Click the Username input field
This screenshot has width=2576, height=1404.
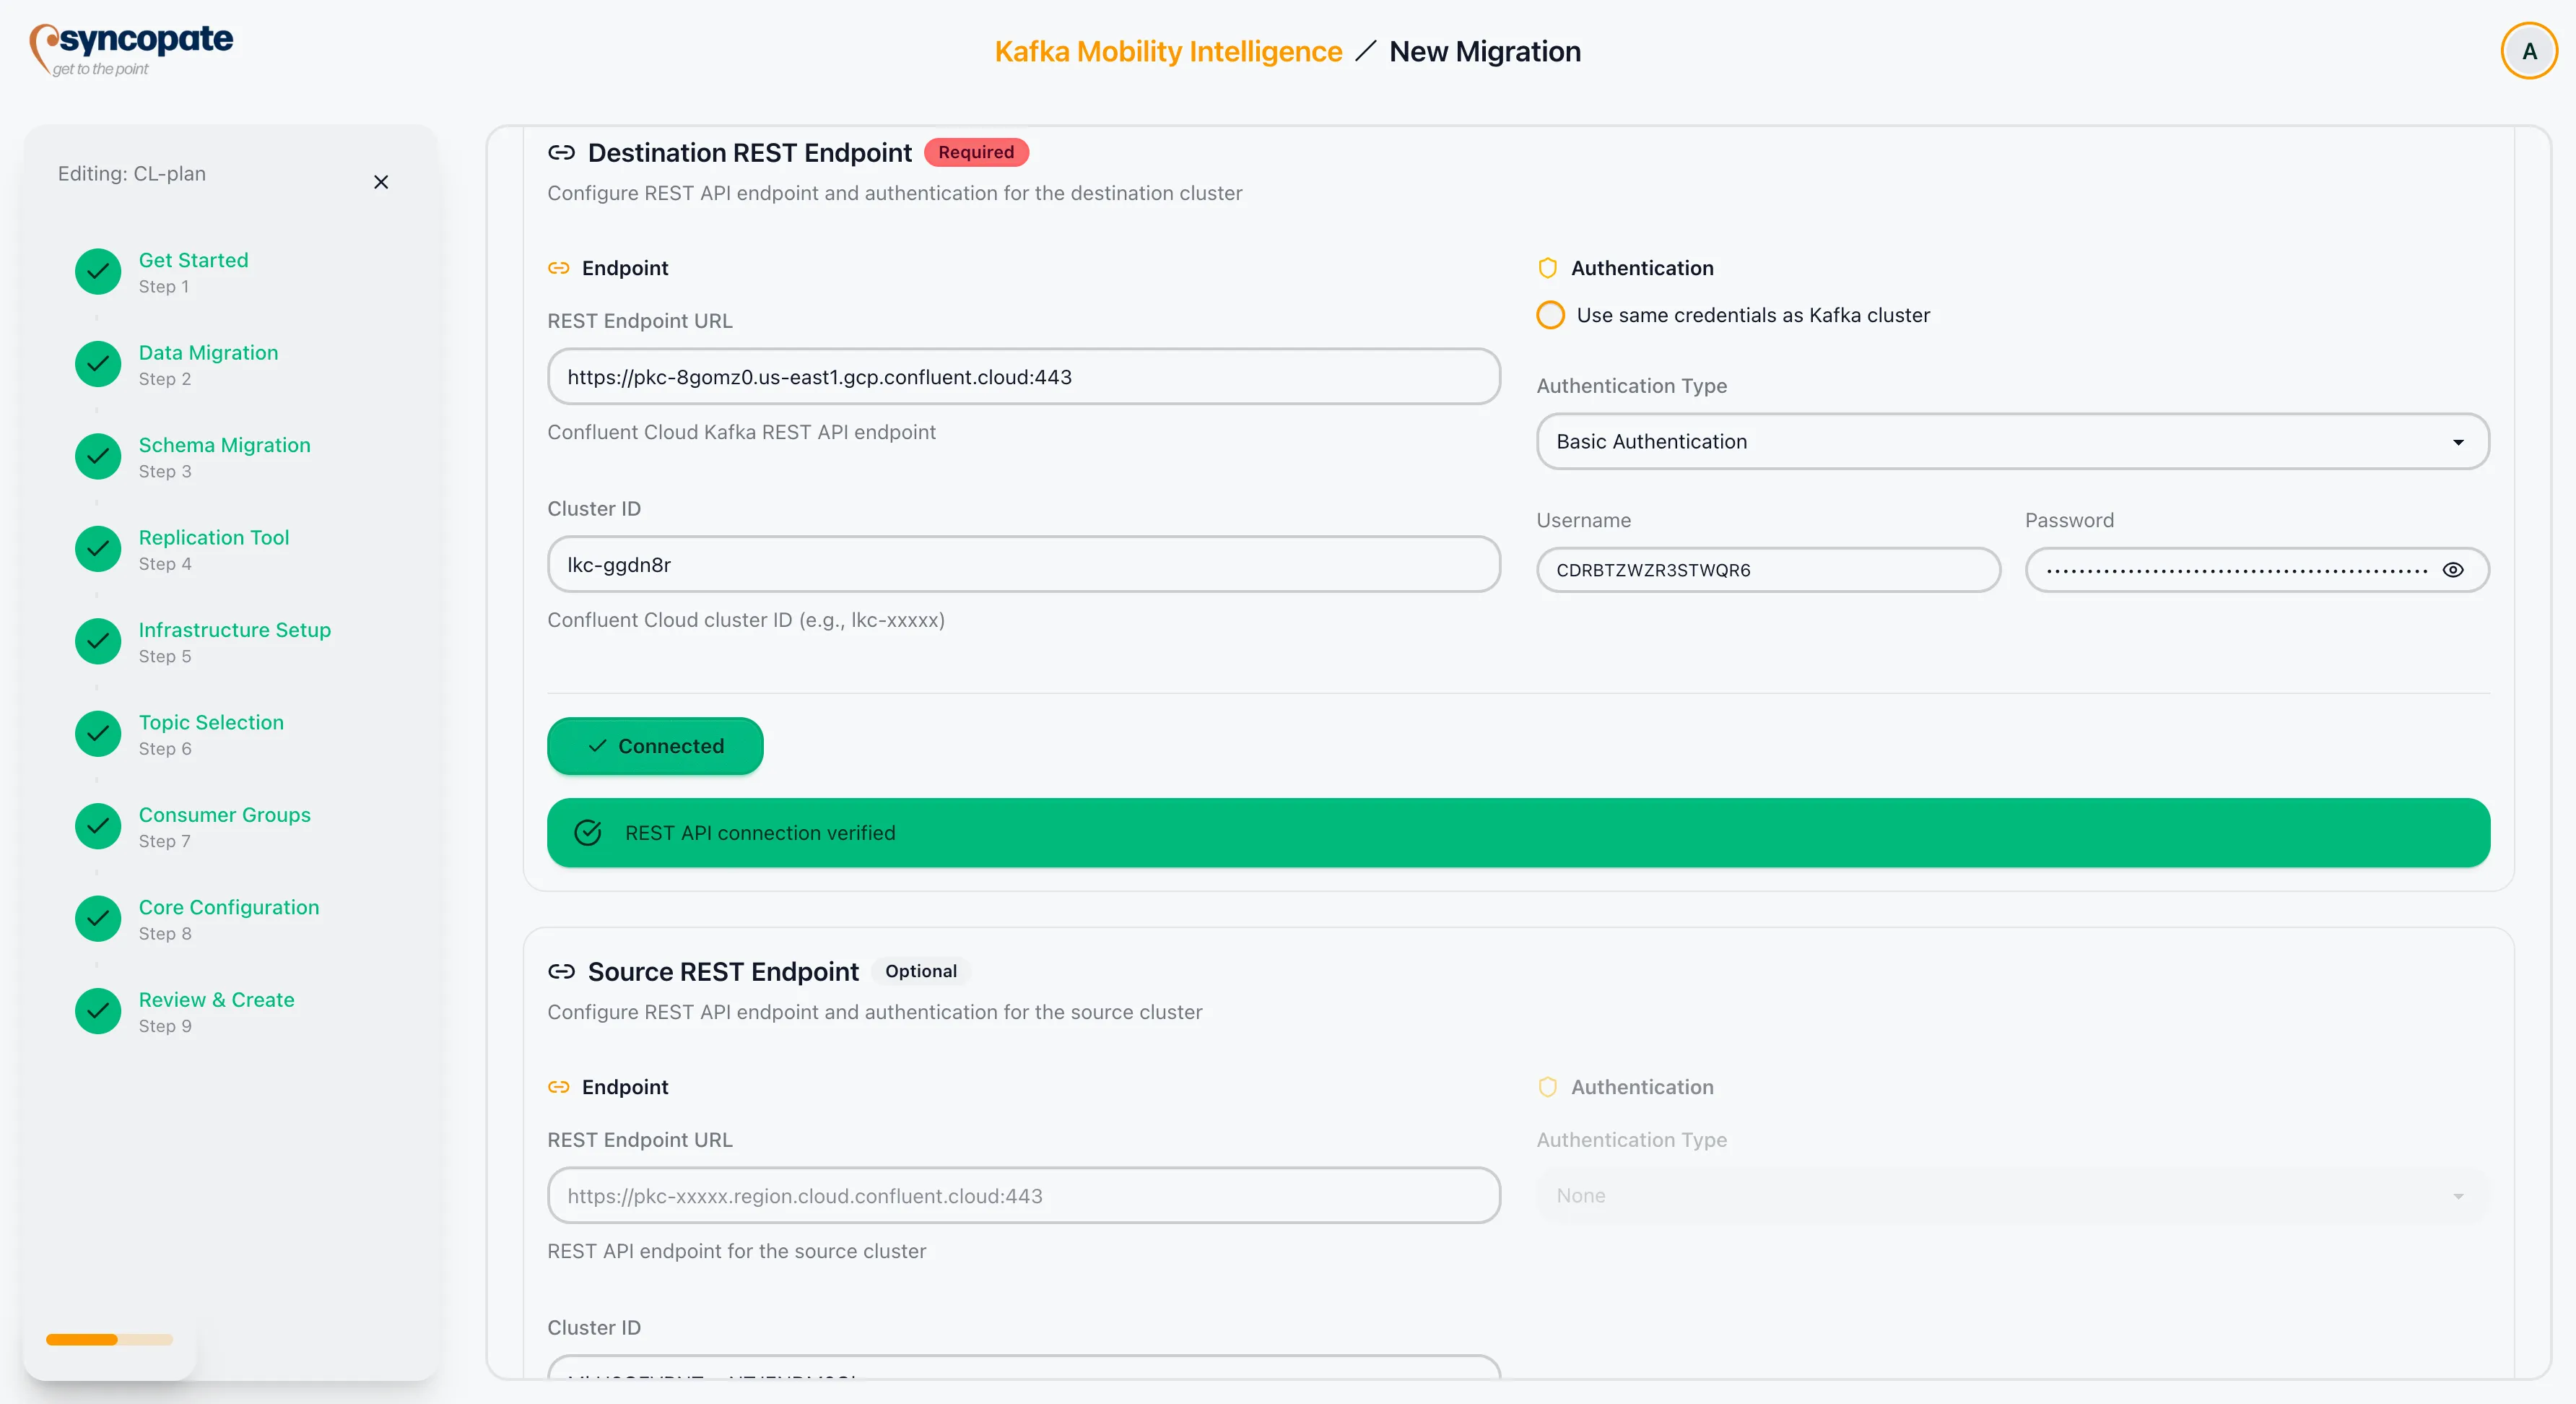point(1767,570)
